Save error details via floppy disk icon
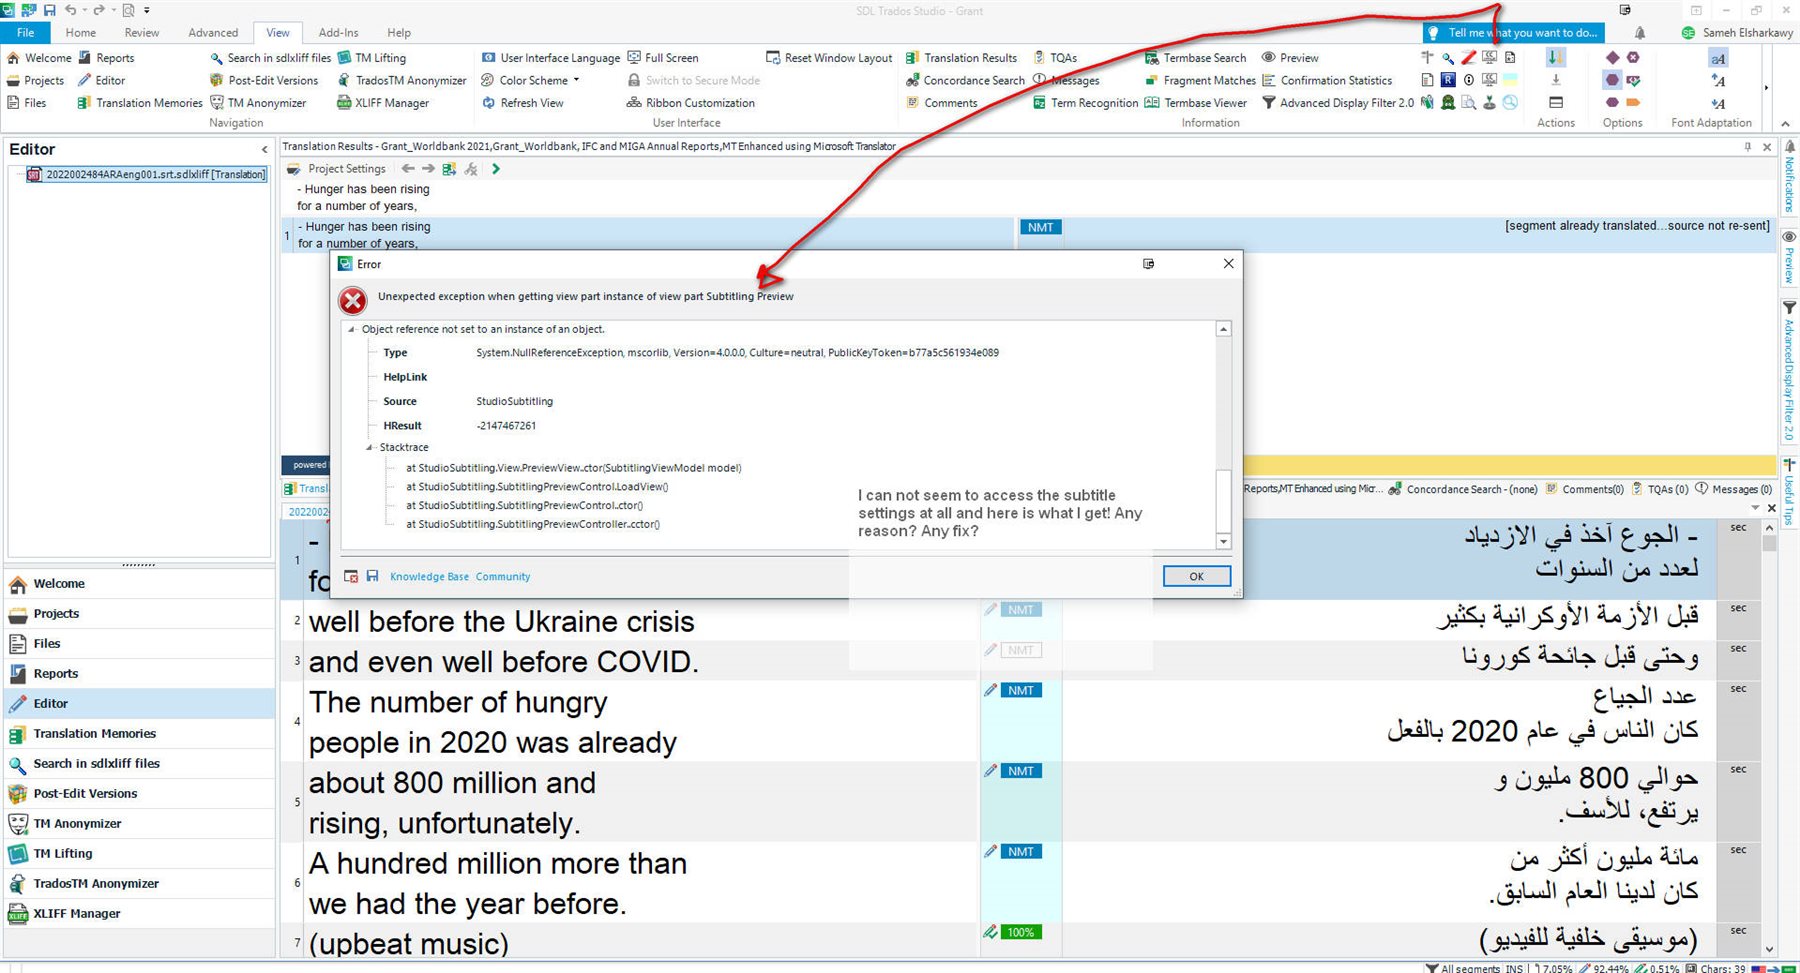This screenshot has width=1800, height=973. (372, 576)
